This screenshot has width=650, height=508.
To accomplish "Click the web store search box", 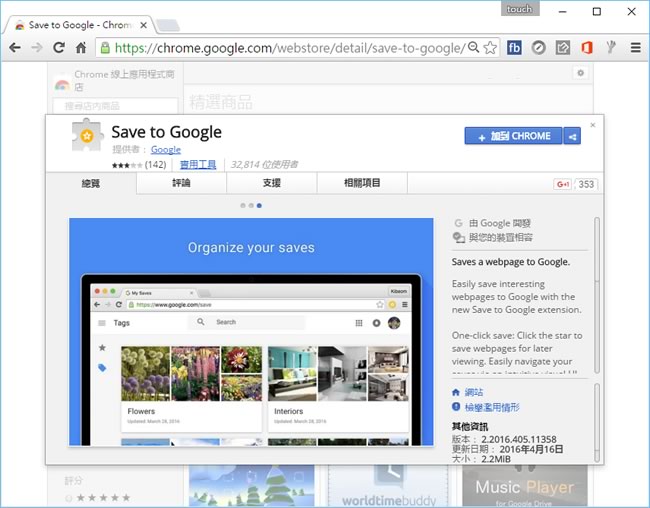I will click(x=116, y=106).
